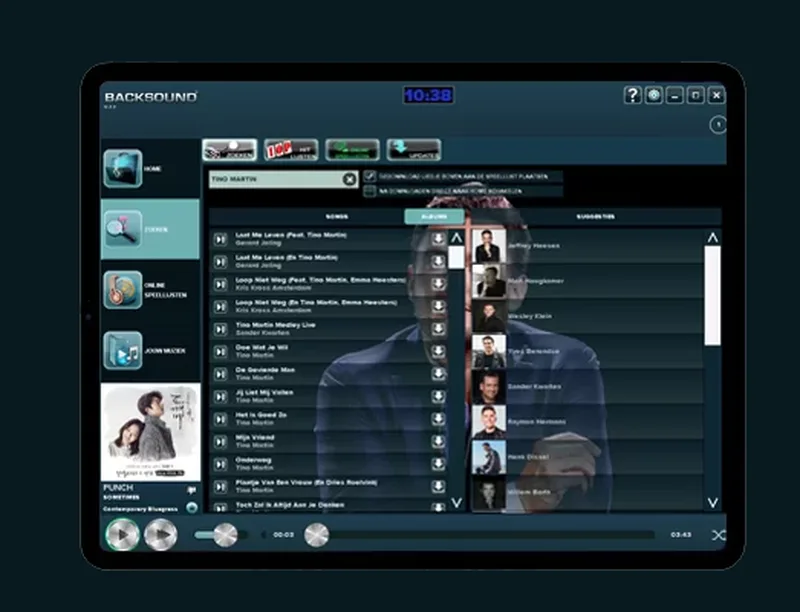Viewport: 800px width, 612px height.
Task: Preview 'Laat Me Leven (Feat. Tino Martin)'
Action: 220,239
